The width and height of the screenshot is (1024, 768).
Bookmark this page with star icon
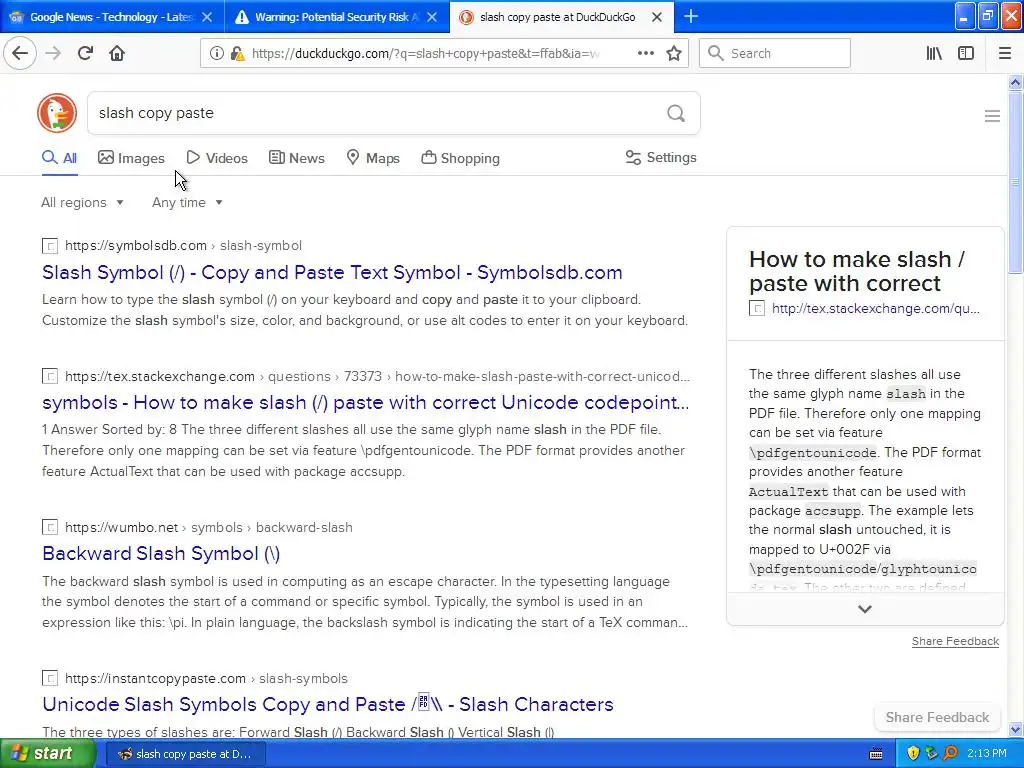(x=674, y=53)
